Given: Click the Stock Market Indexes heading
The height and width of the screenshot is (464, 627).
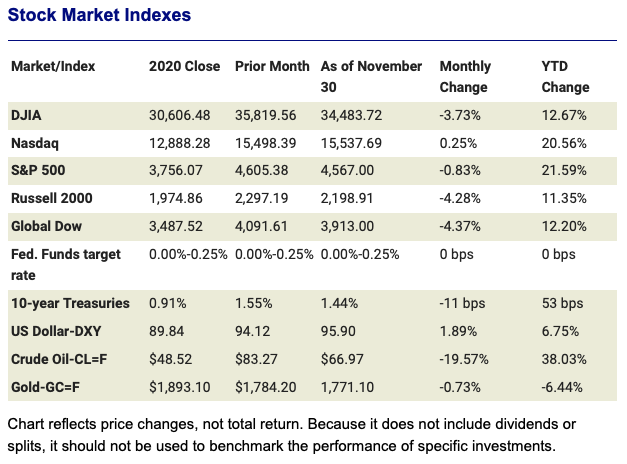Looking at the screenshot, I should coord(99,16).
